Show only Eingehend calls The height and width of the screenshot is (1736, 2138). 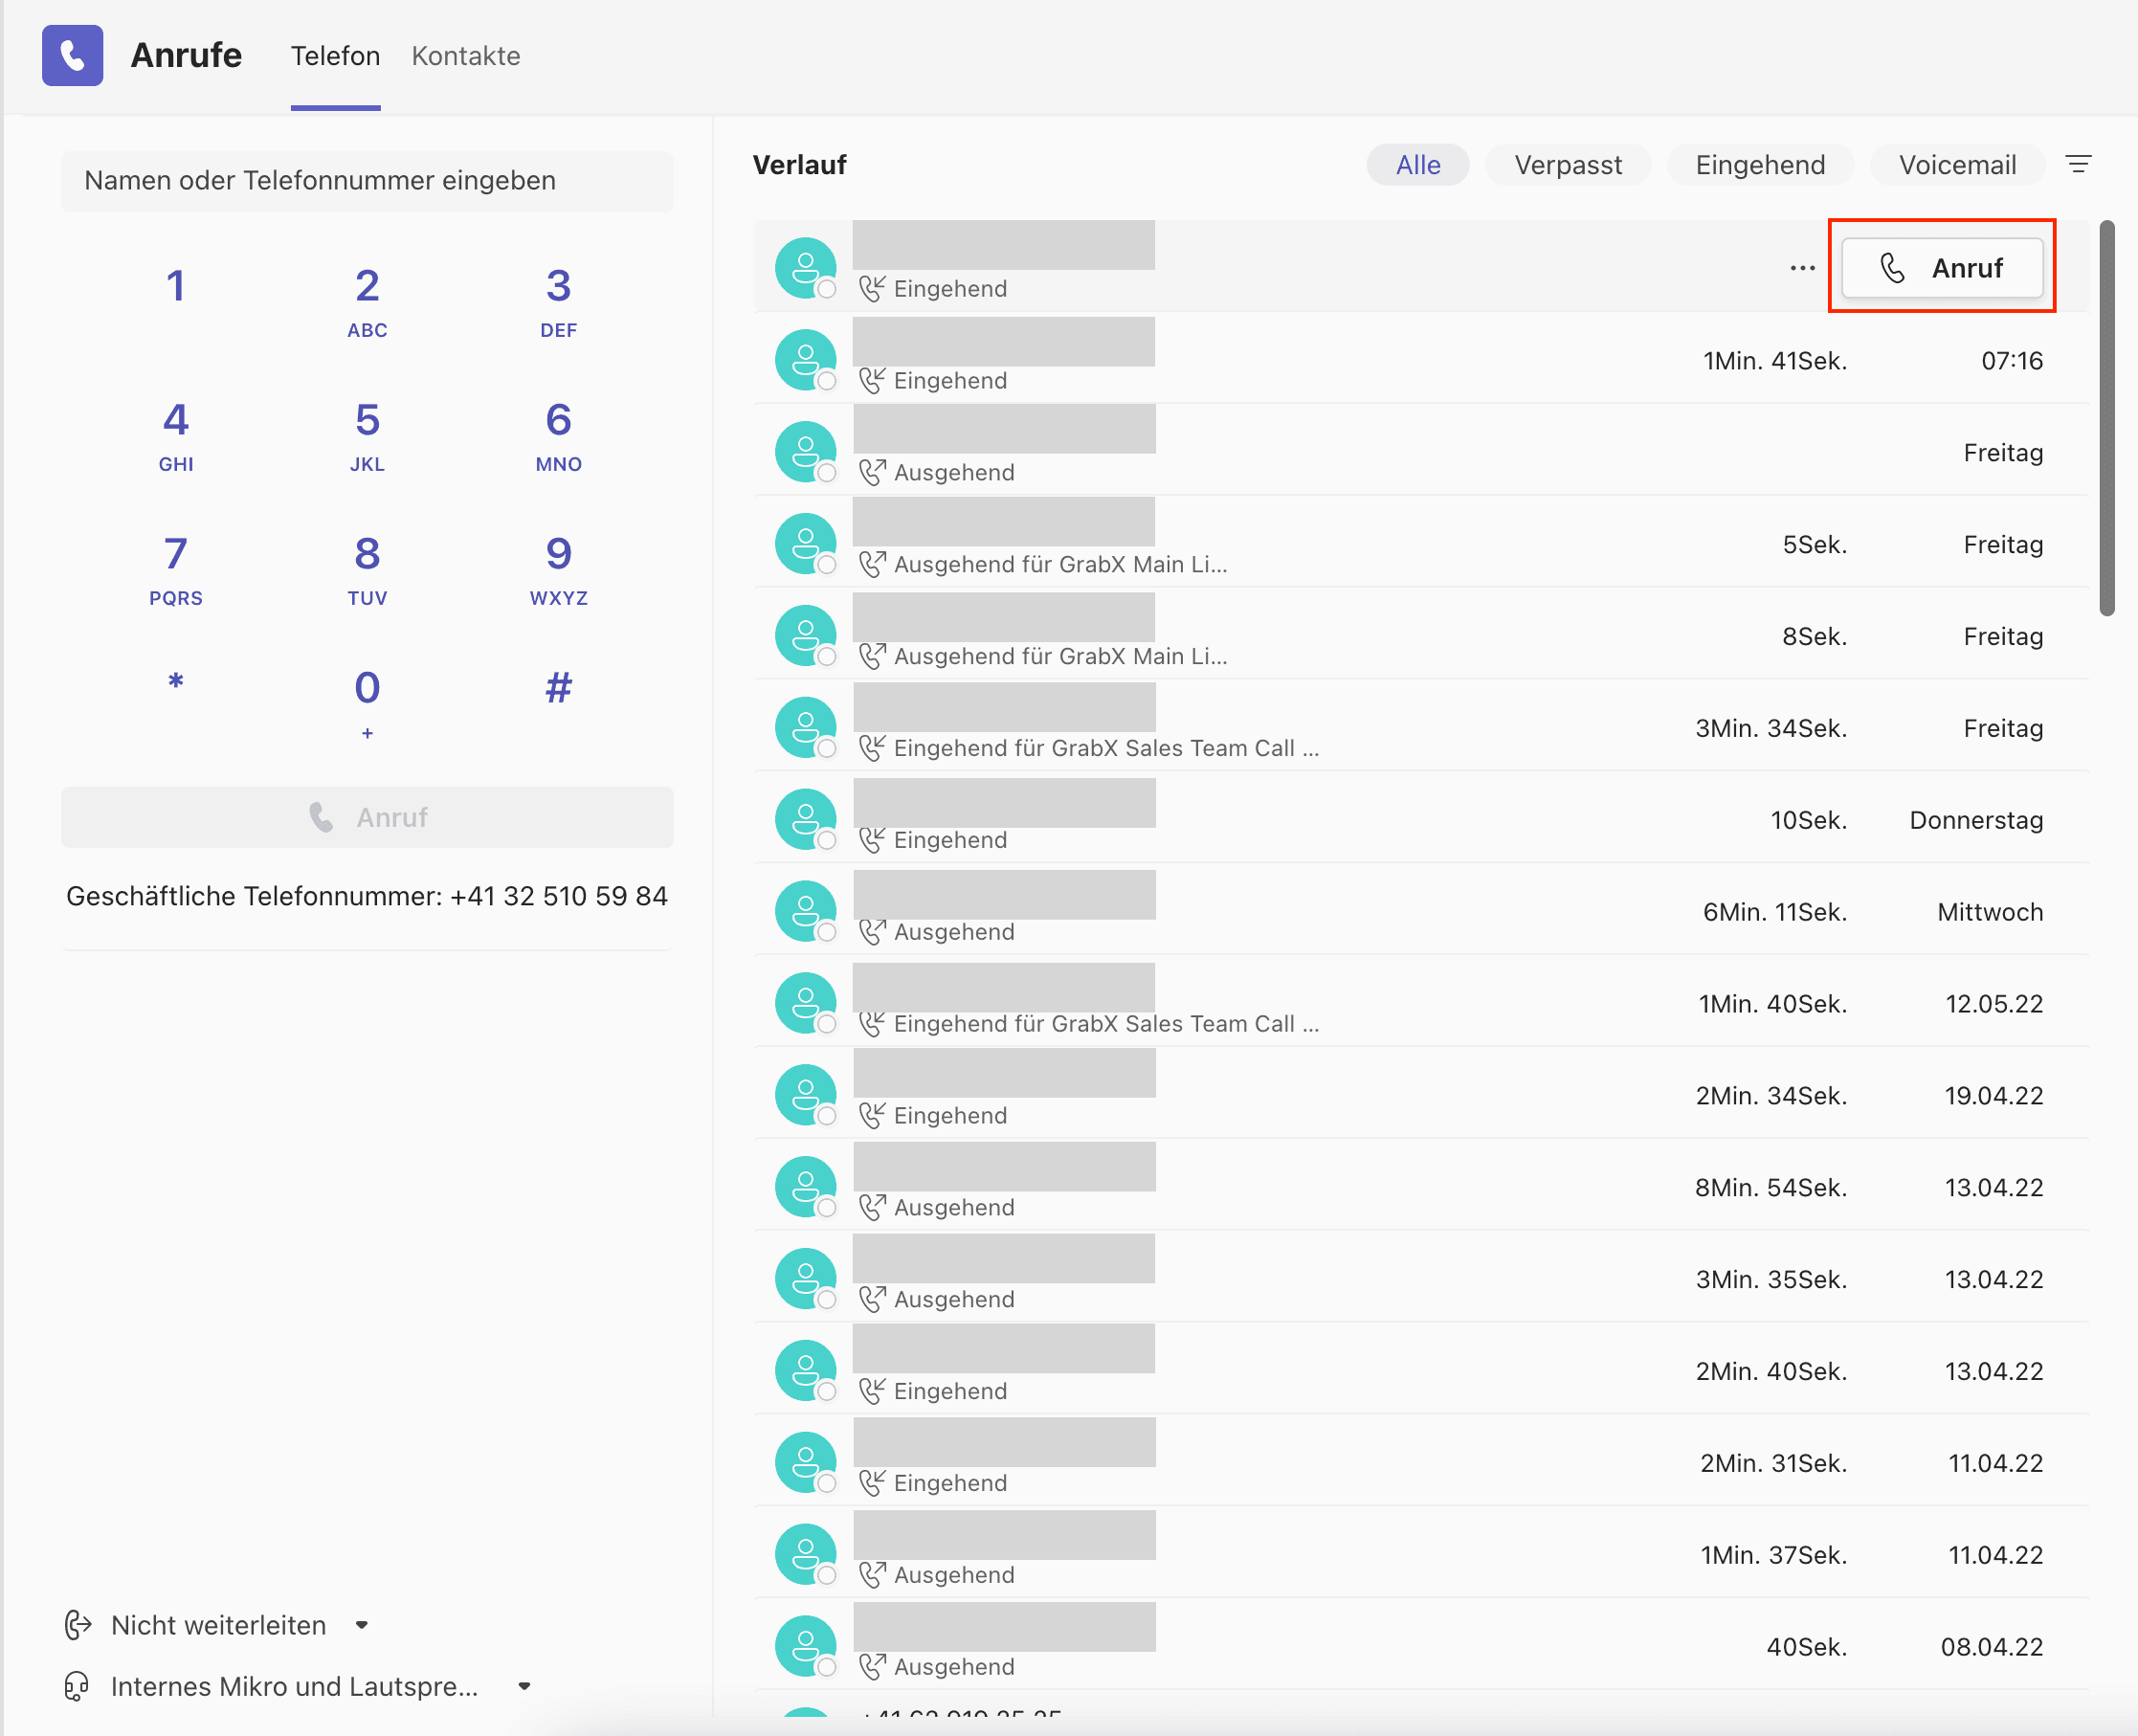coord(1759,165)
